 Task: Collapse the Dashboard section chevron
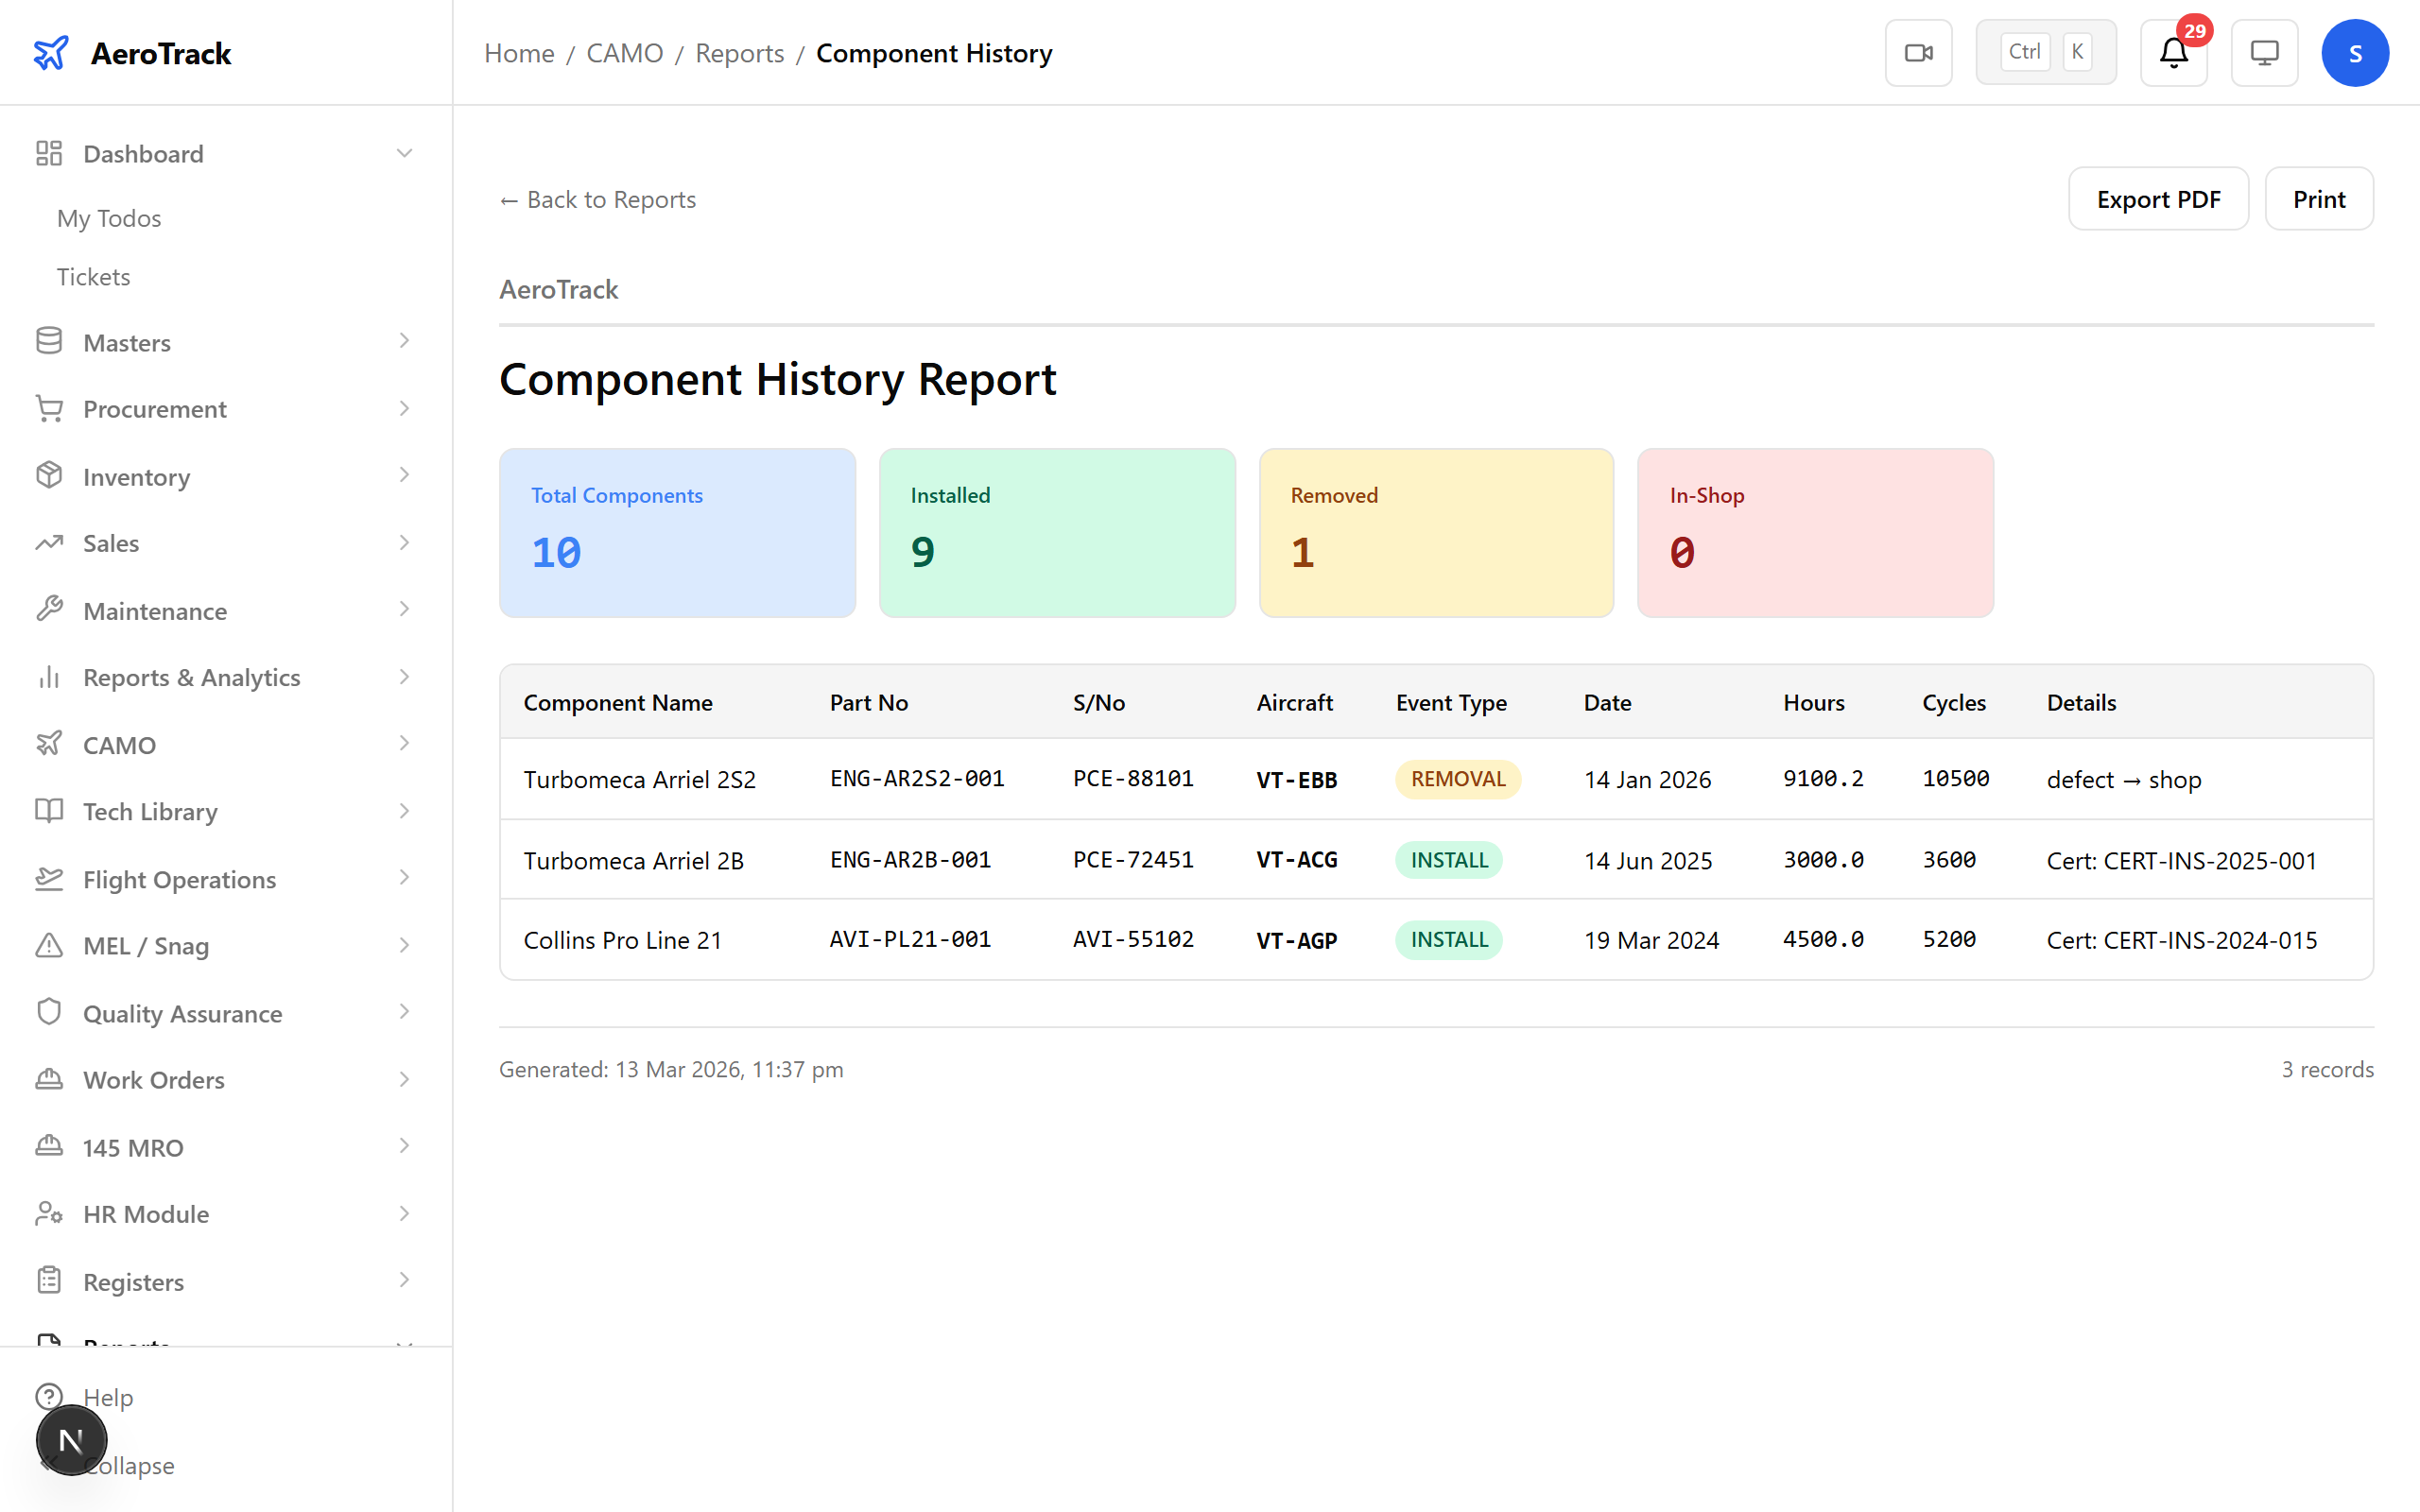tap(405, 152)
